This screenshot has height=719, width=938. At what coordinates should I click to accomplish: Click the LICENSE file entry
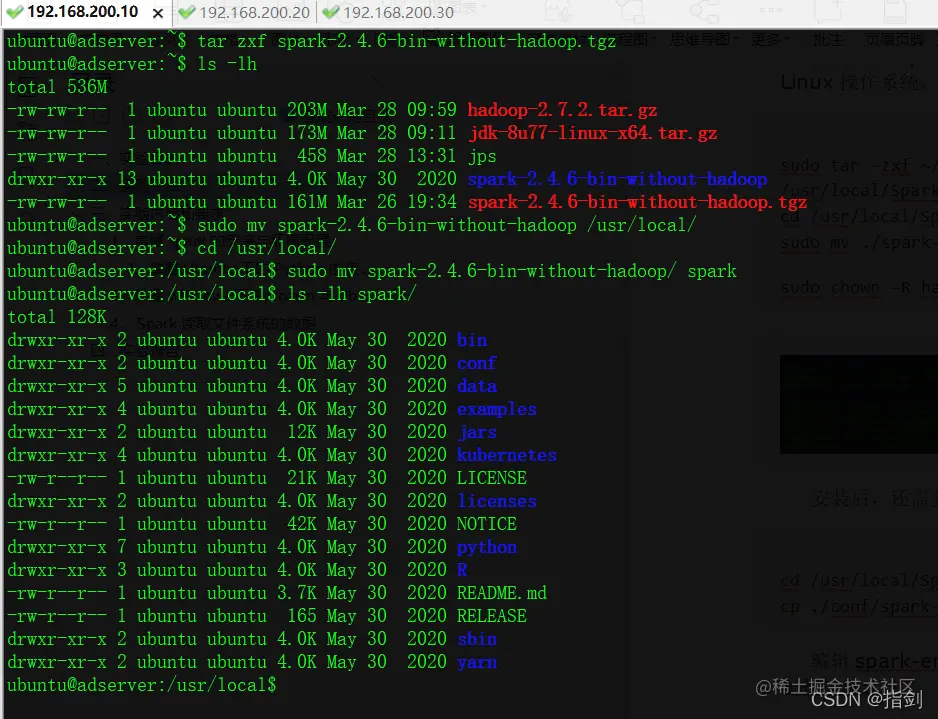492,478
